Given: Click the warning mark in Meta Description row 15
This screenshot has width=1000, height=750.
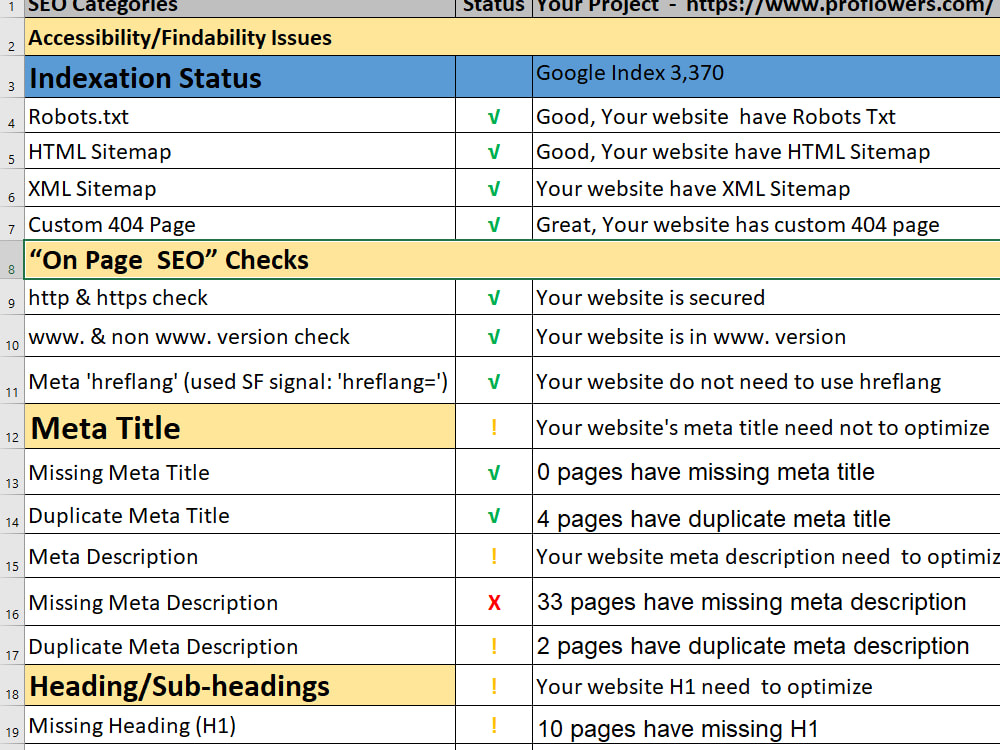Looking at the screenshot, I should point(494,556).
